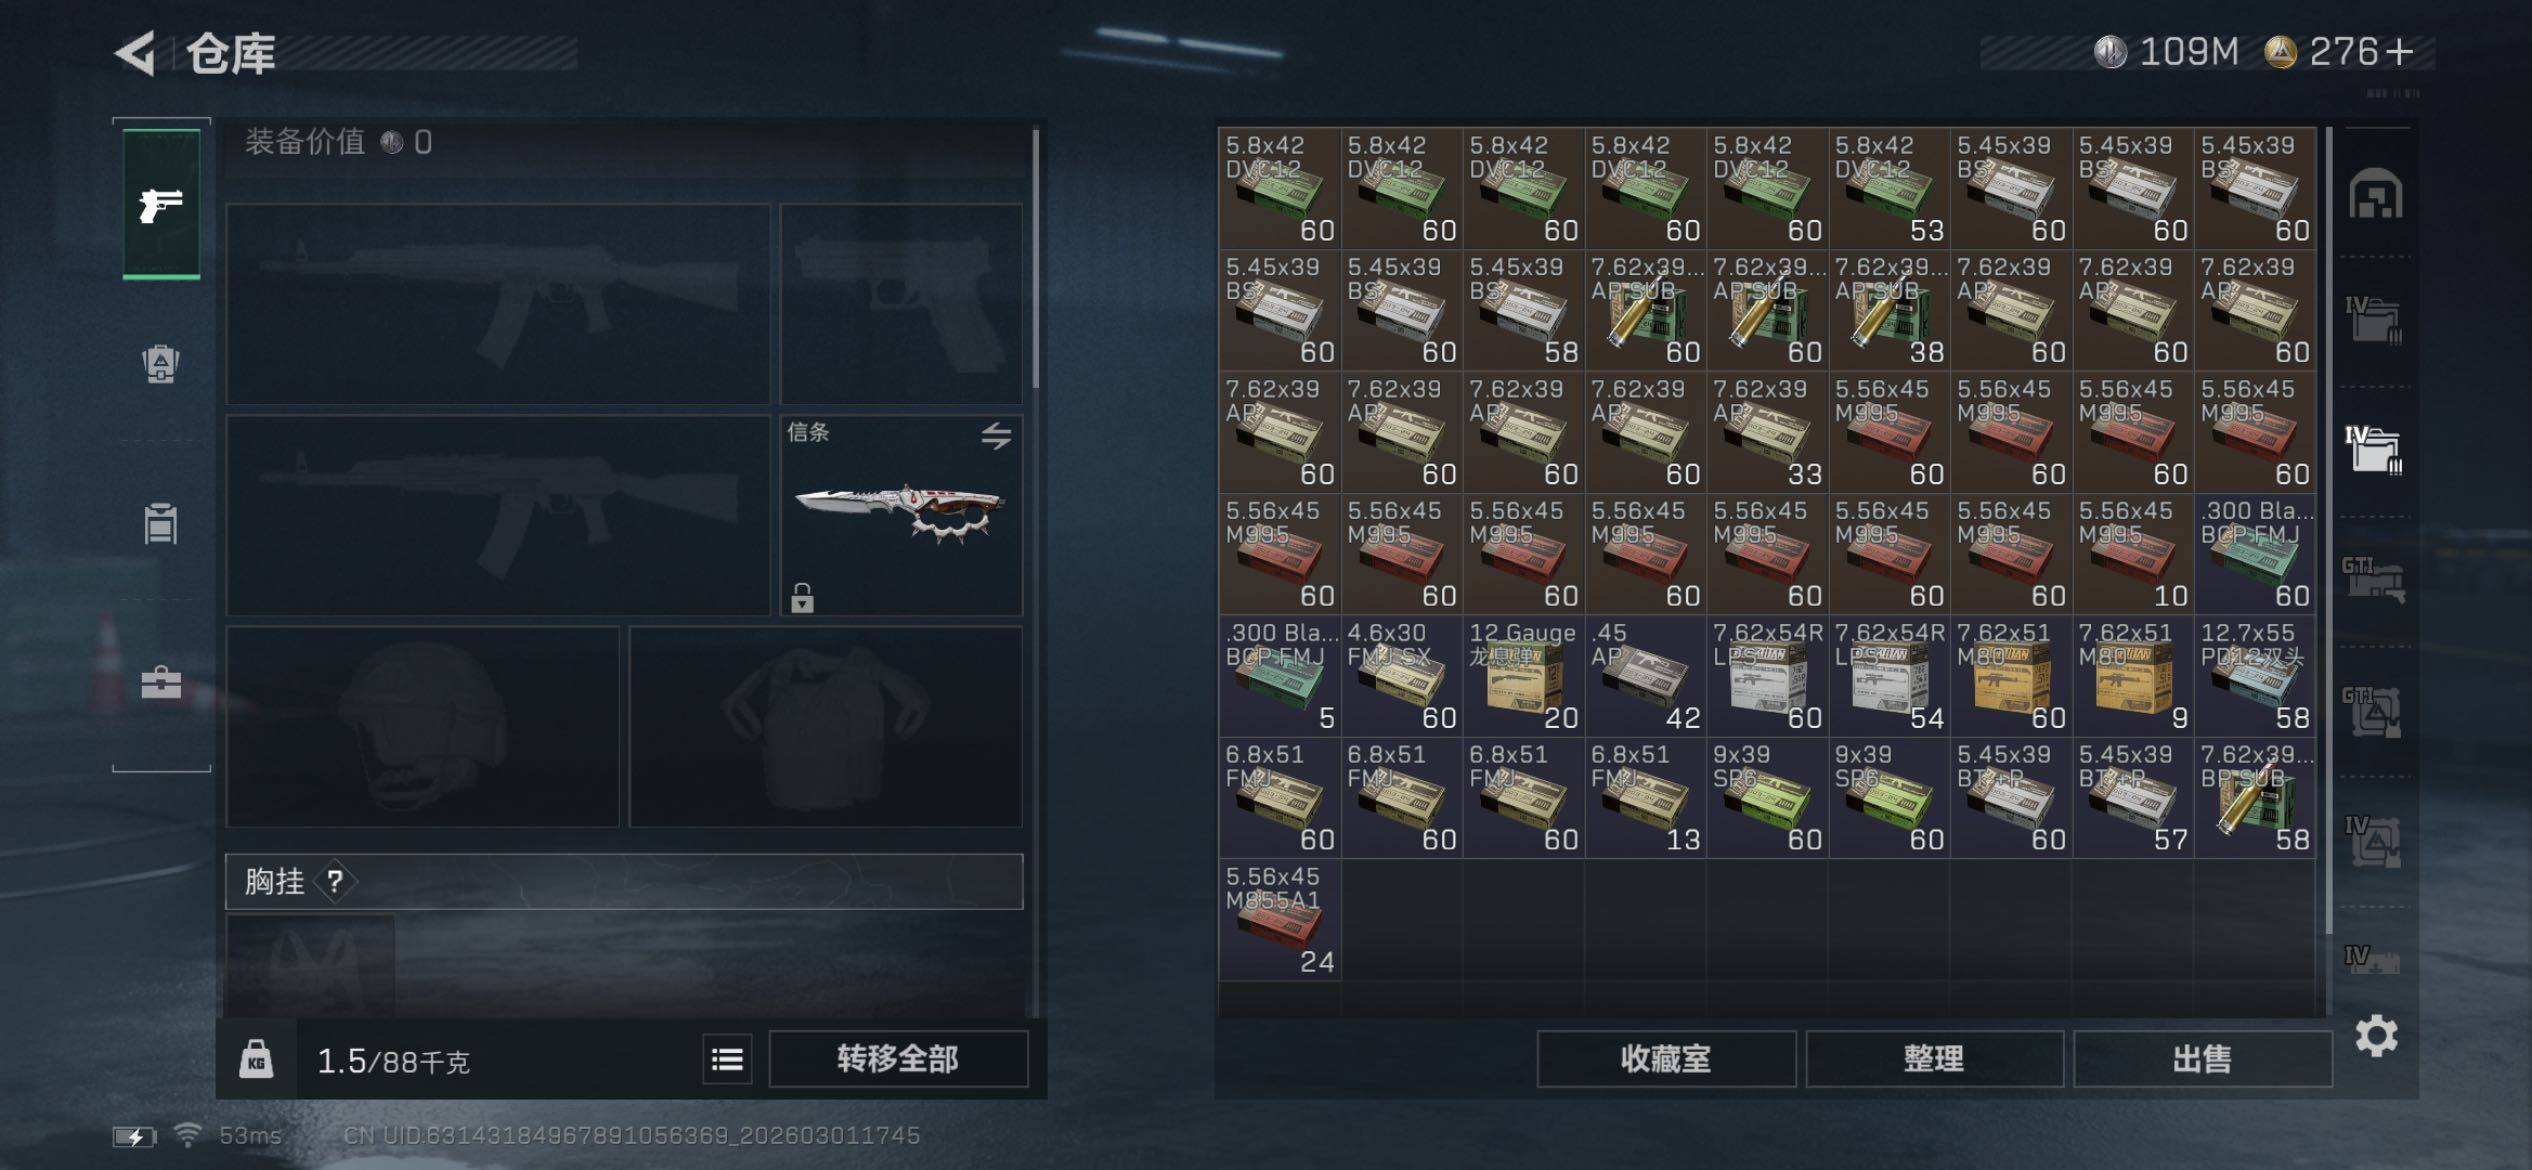Select the weapon category icon in the sidebar
Image resolution: width=2532 pixels, height=1170 pixels.
point(161,204)
